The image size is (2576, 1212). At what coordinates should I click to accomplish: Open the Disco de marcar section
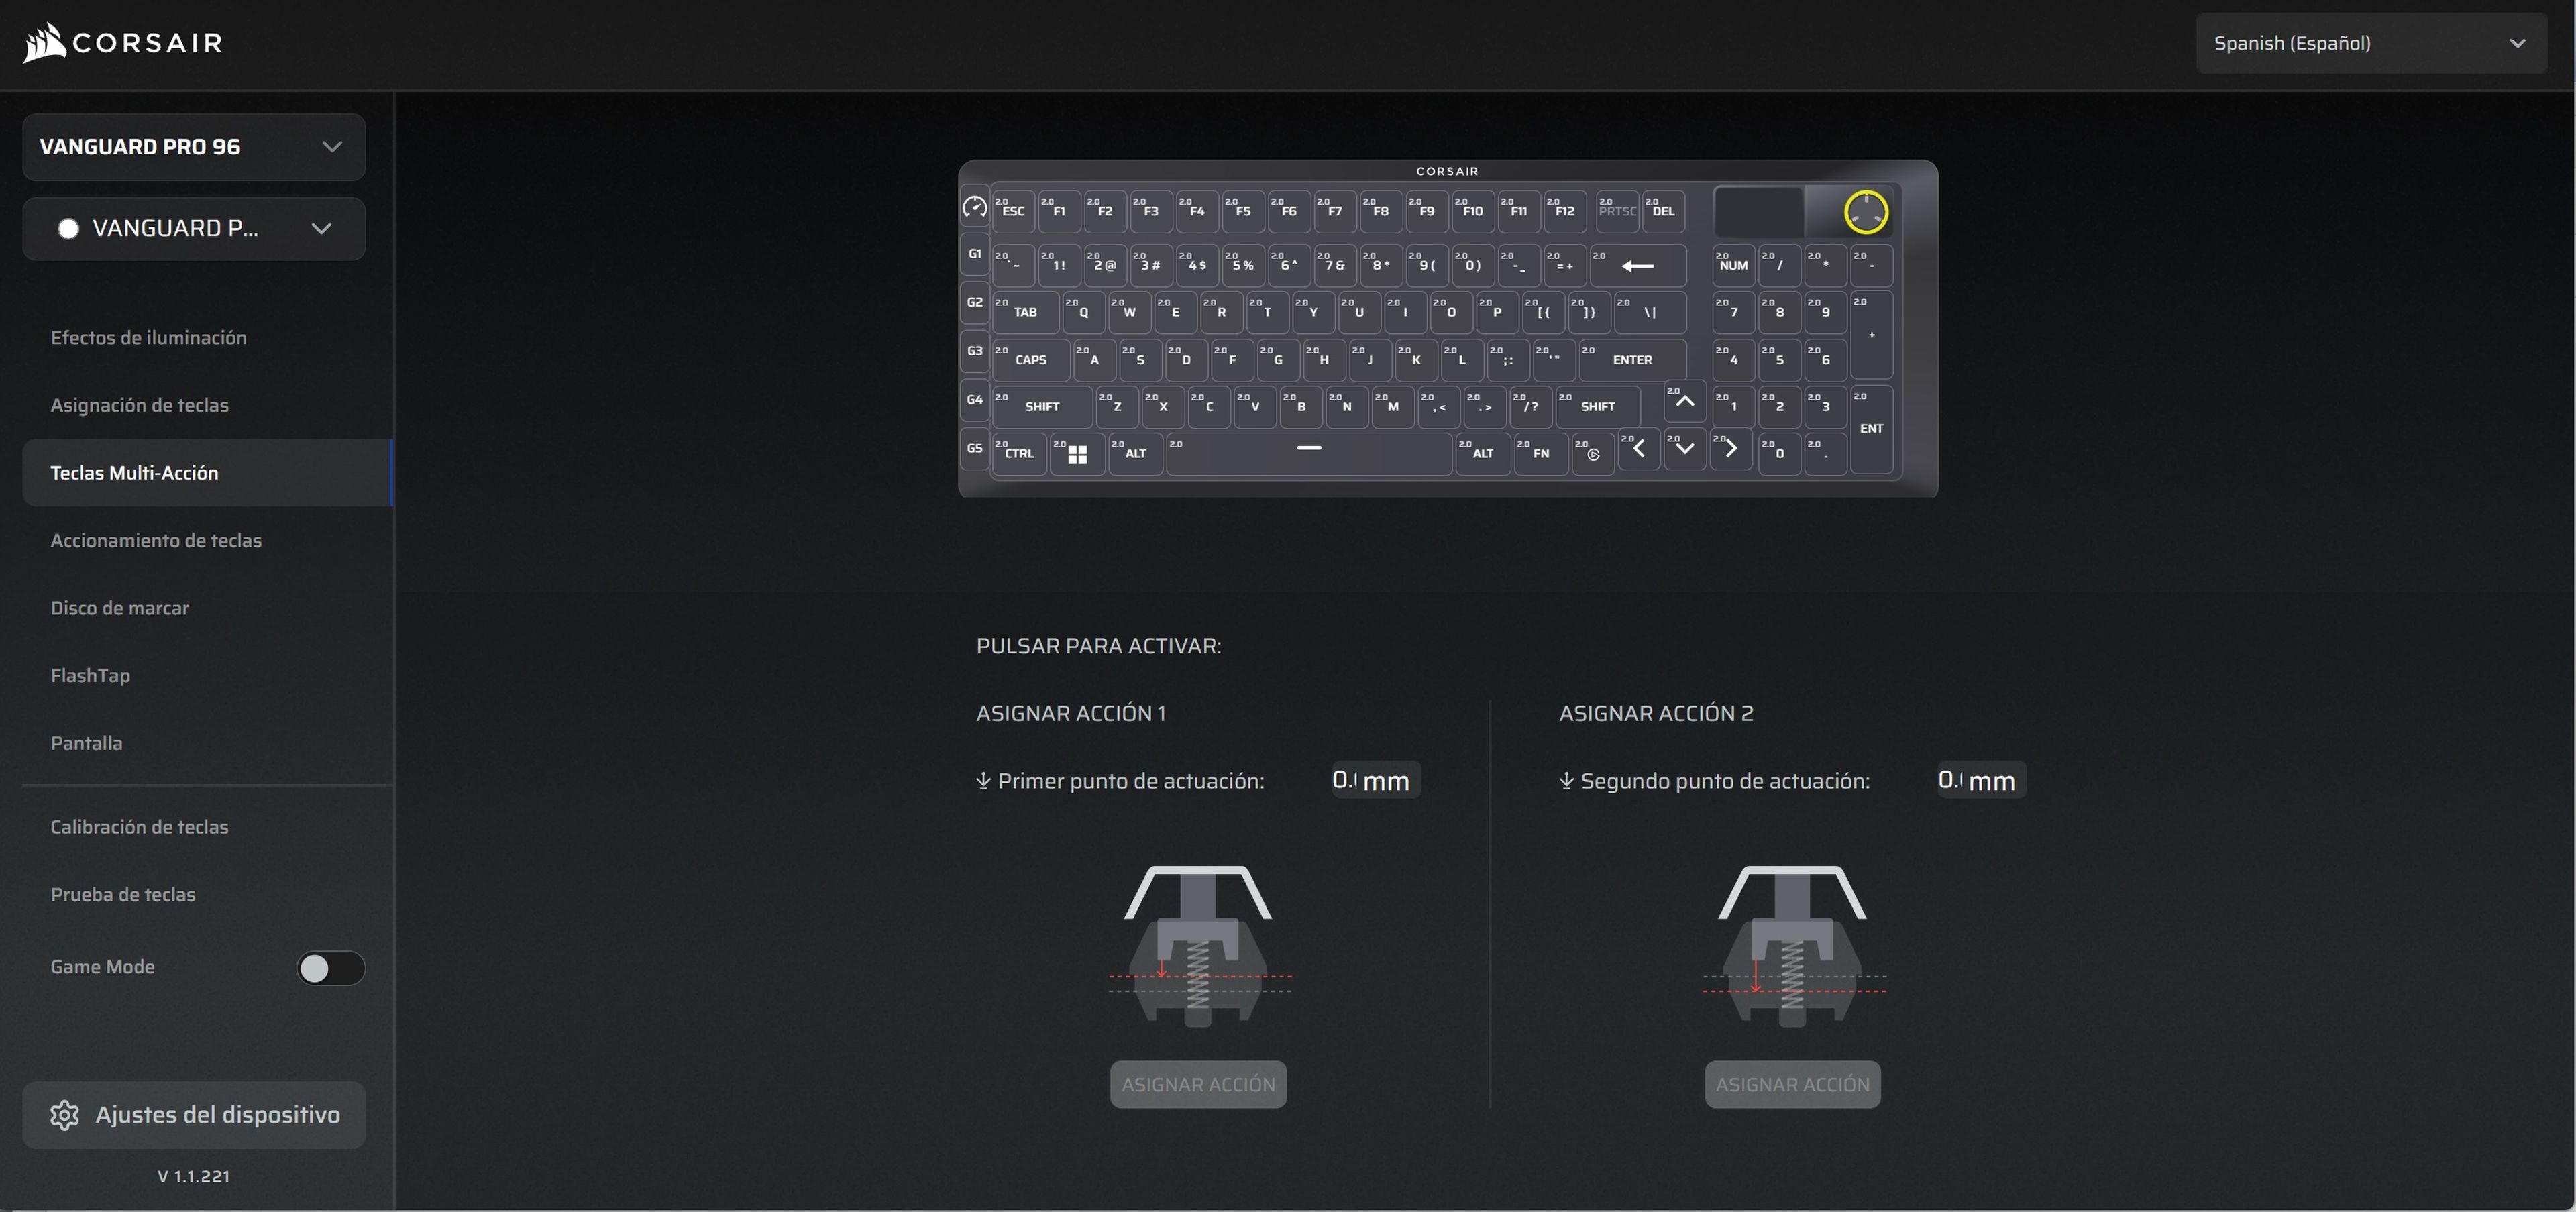120,607
